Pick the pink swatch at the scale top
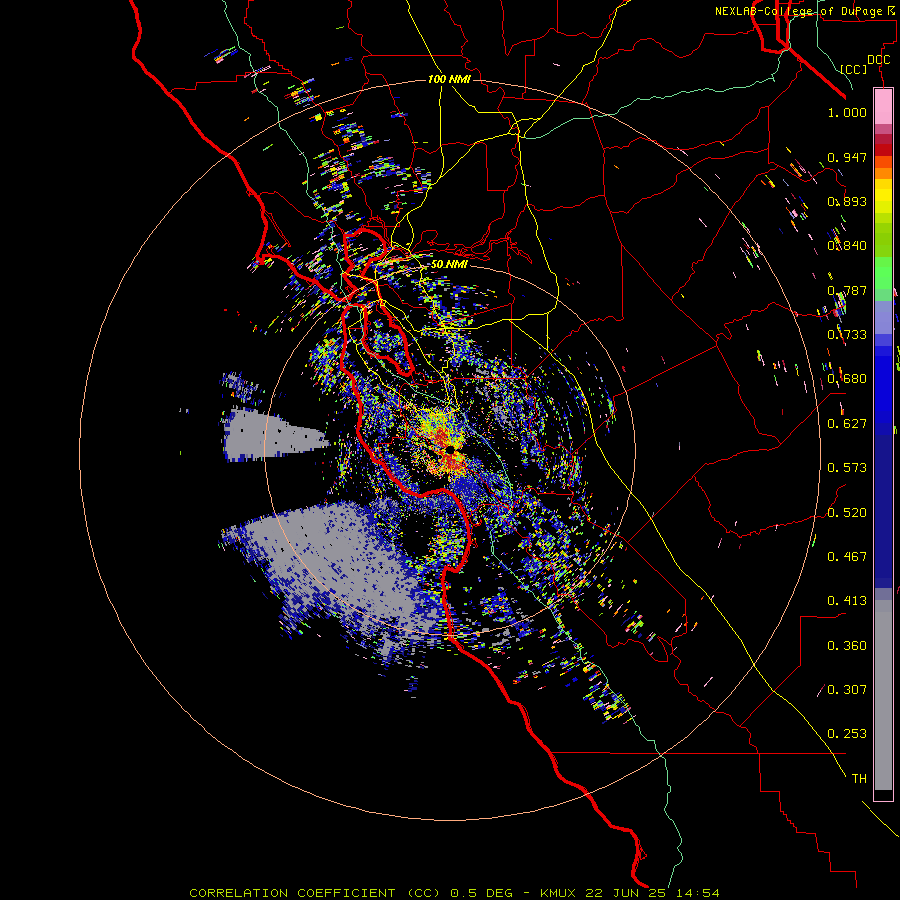Viewport: 900px width, 900px height. point(883,107)
